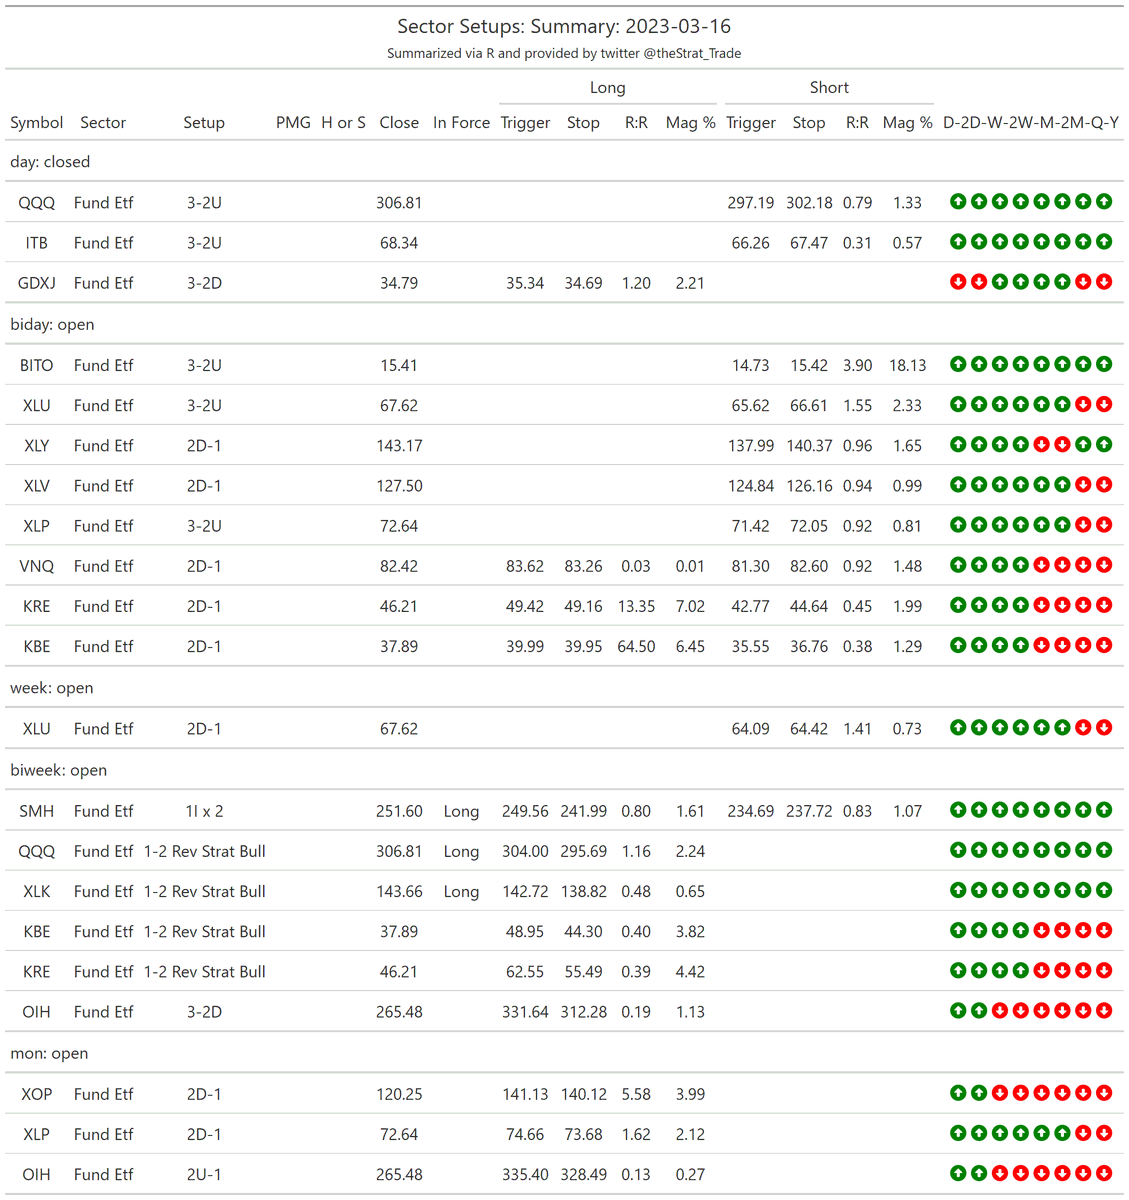Select the red Y arrow in the XLV row

[1104, 484]
